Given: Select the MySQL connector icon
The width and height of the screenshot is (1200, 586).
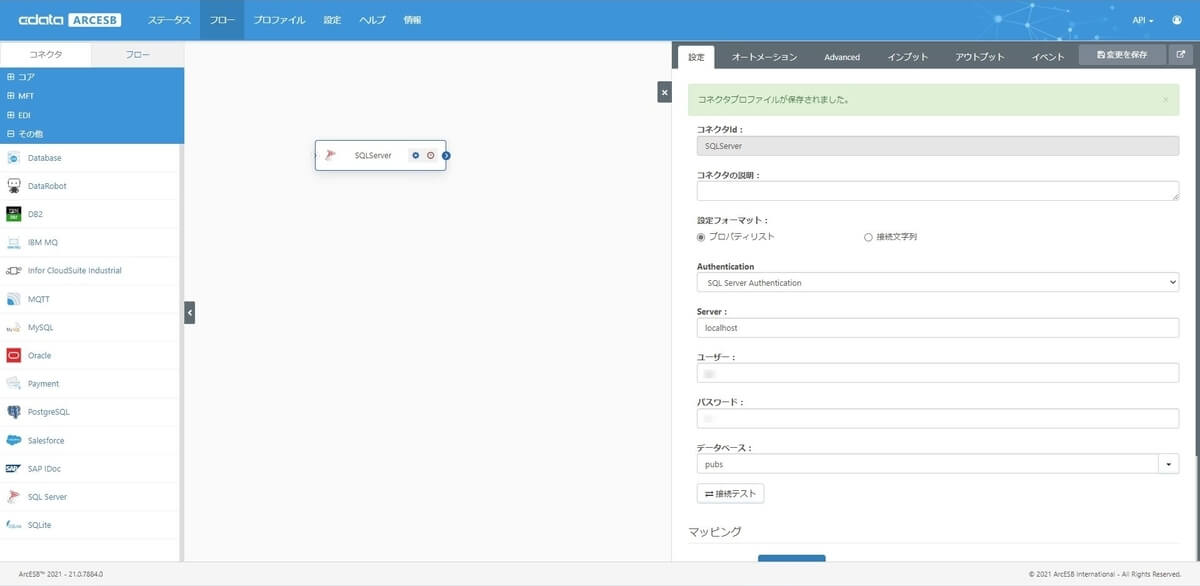Looking at the screenshot, I should tap(14, 327).
